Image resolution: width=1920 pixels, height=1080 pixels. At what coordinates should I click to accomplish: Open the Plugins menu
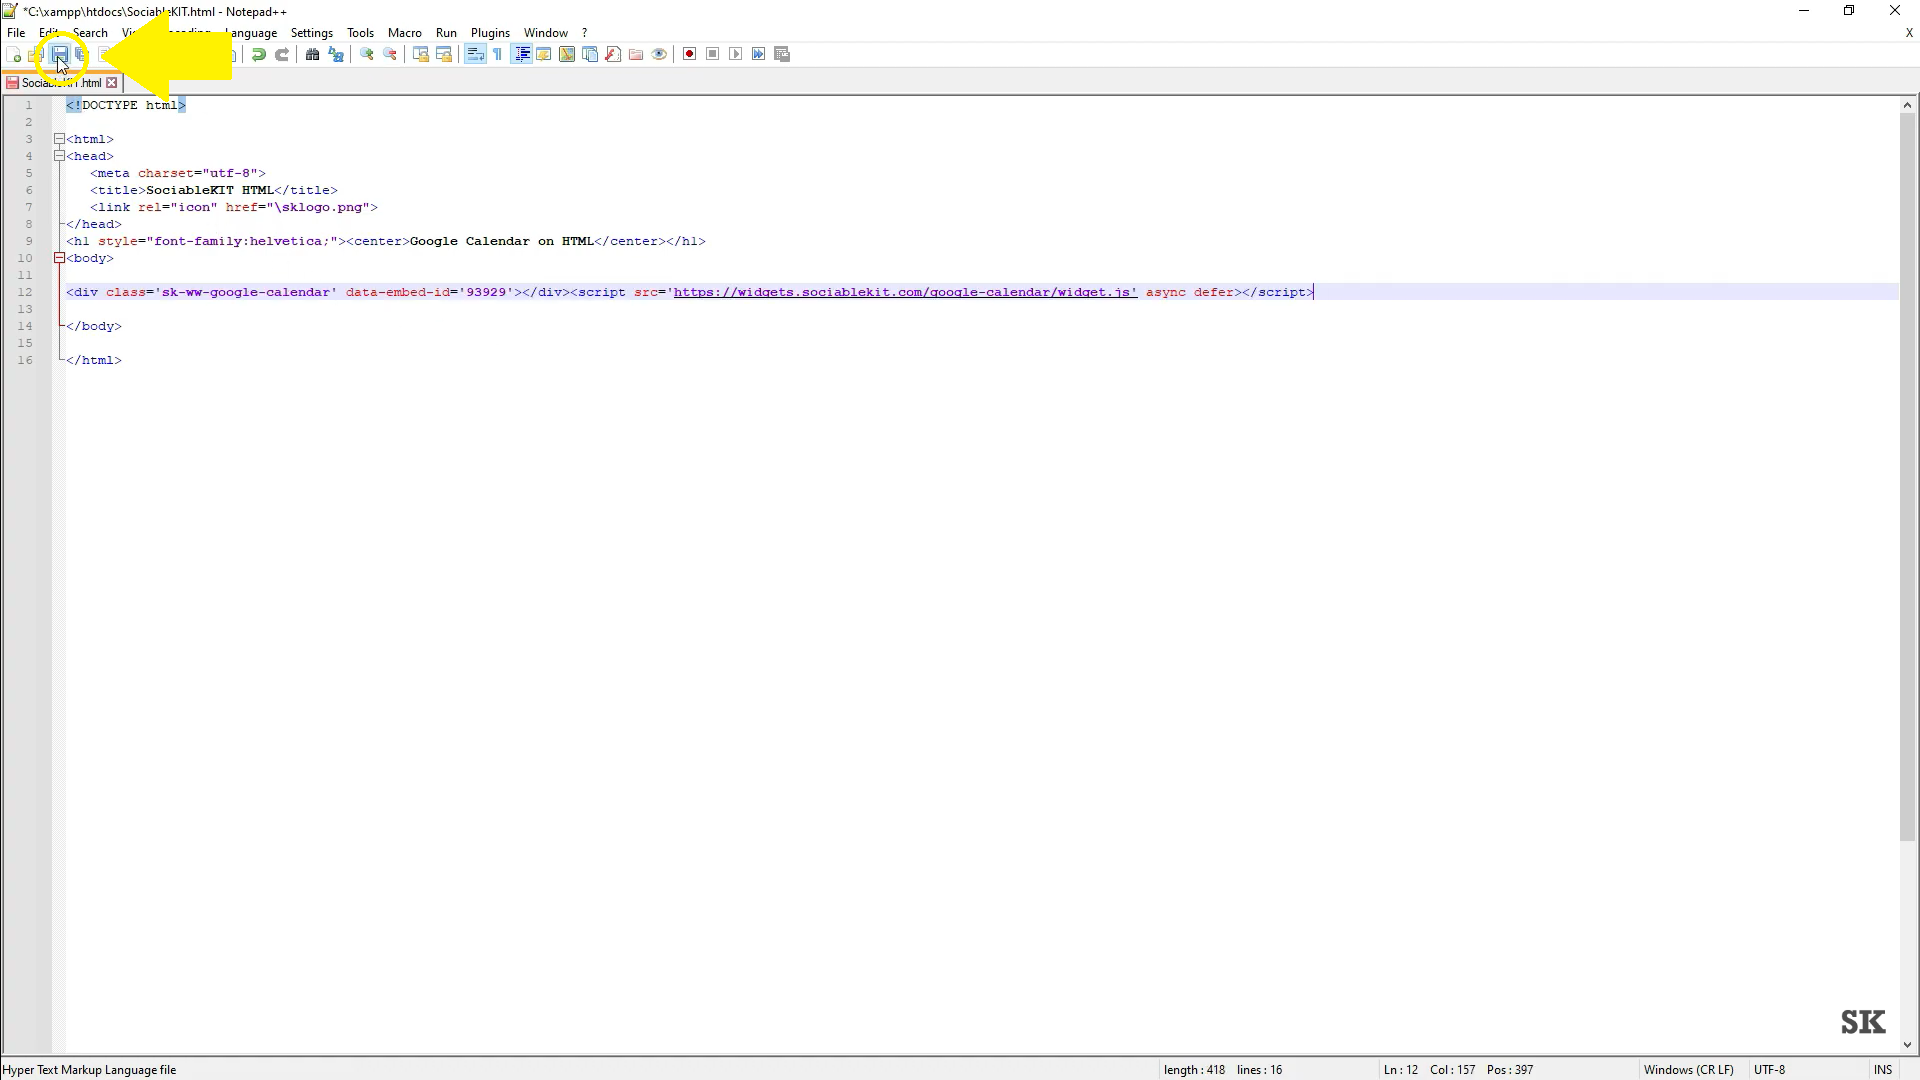[490, 33]
